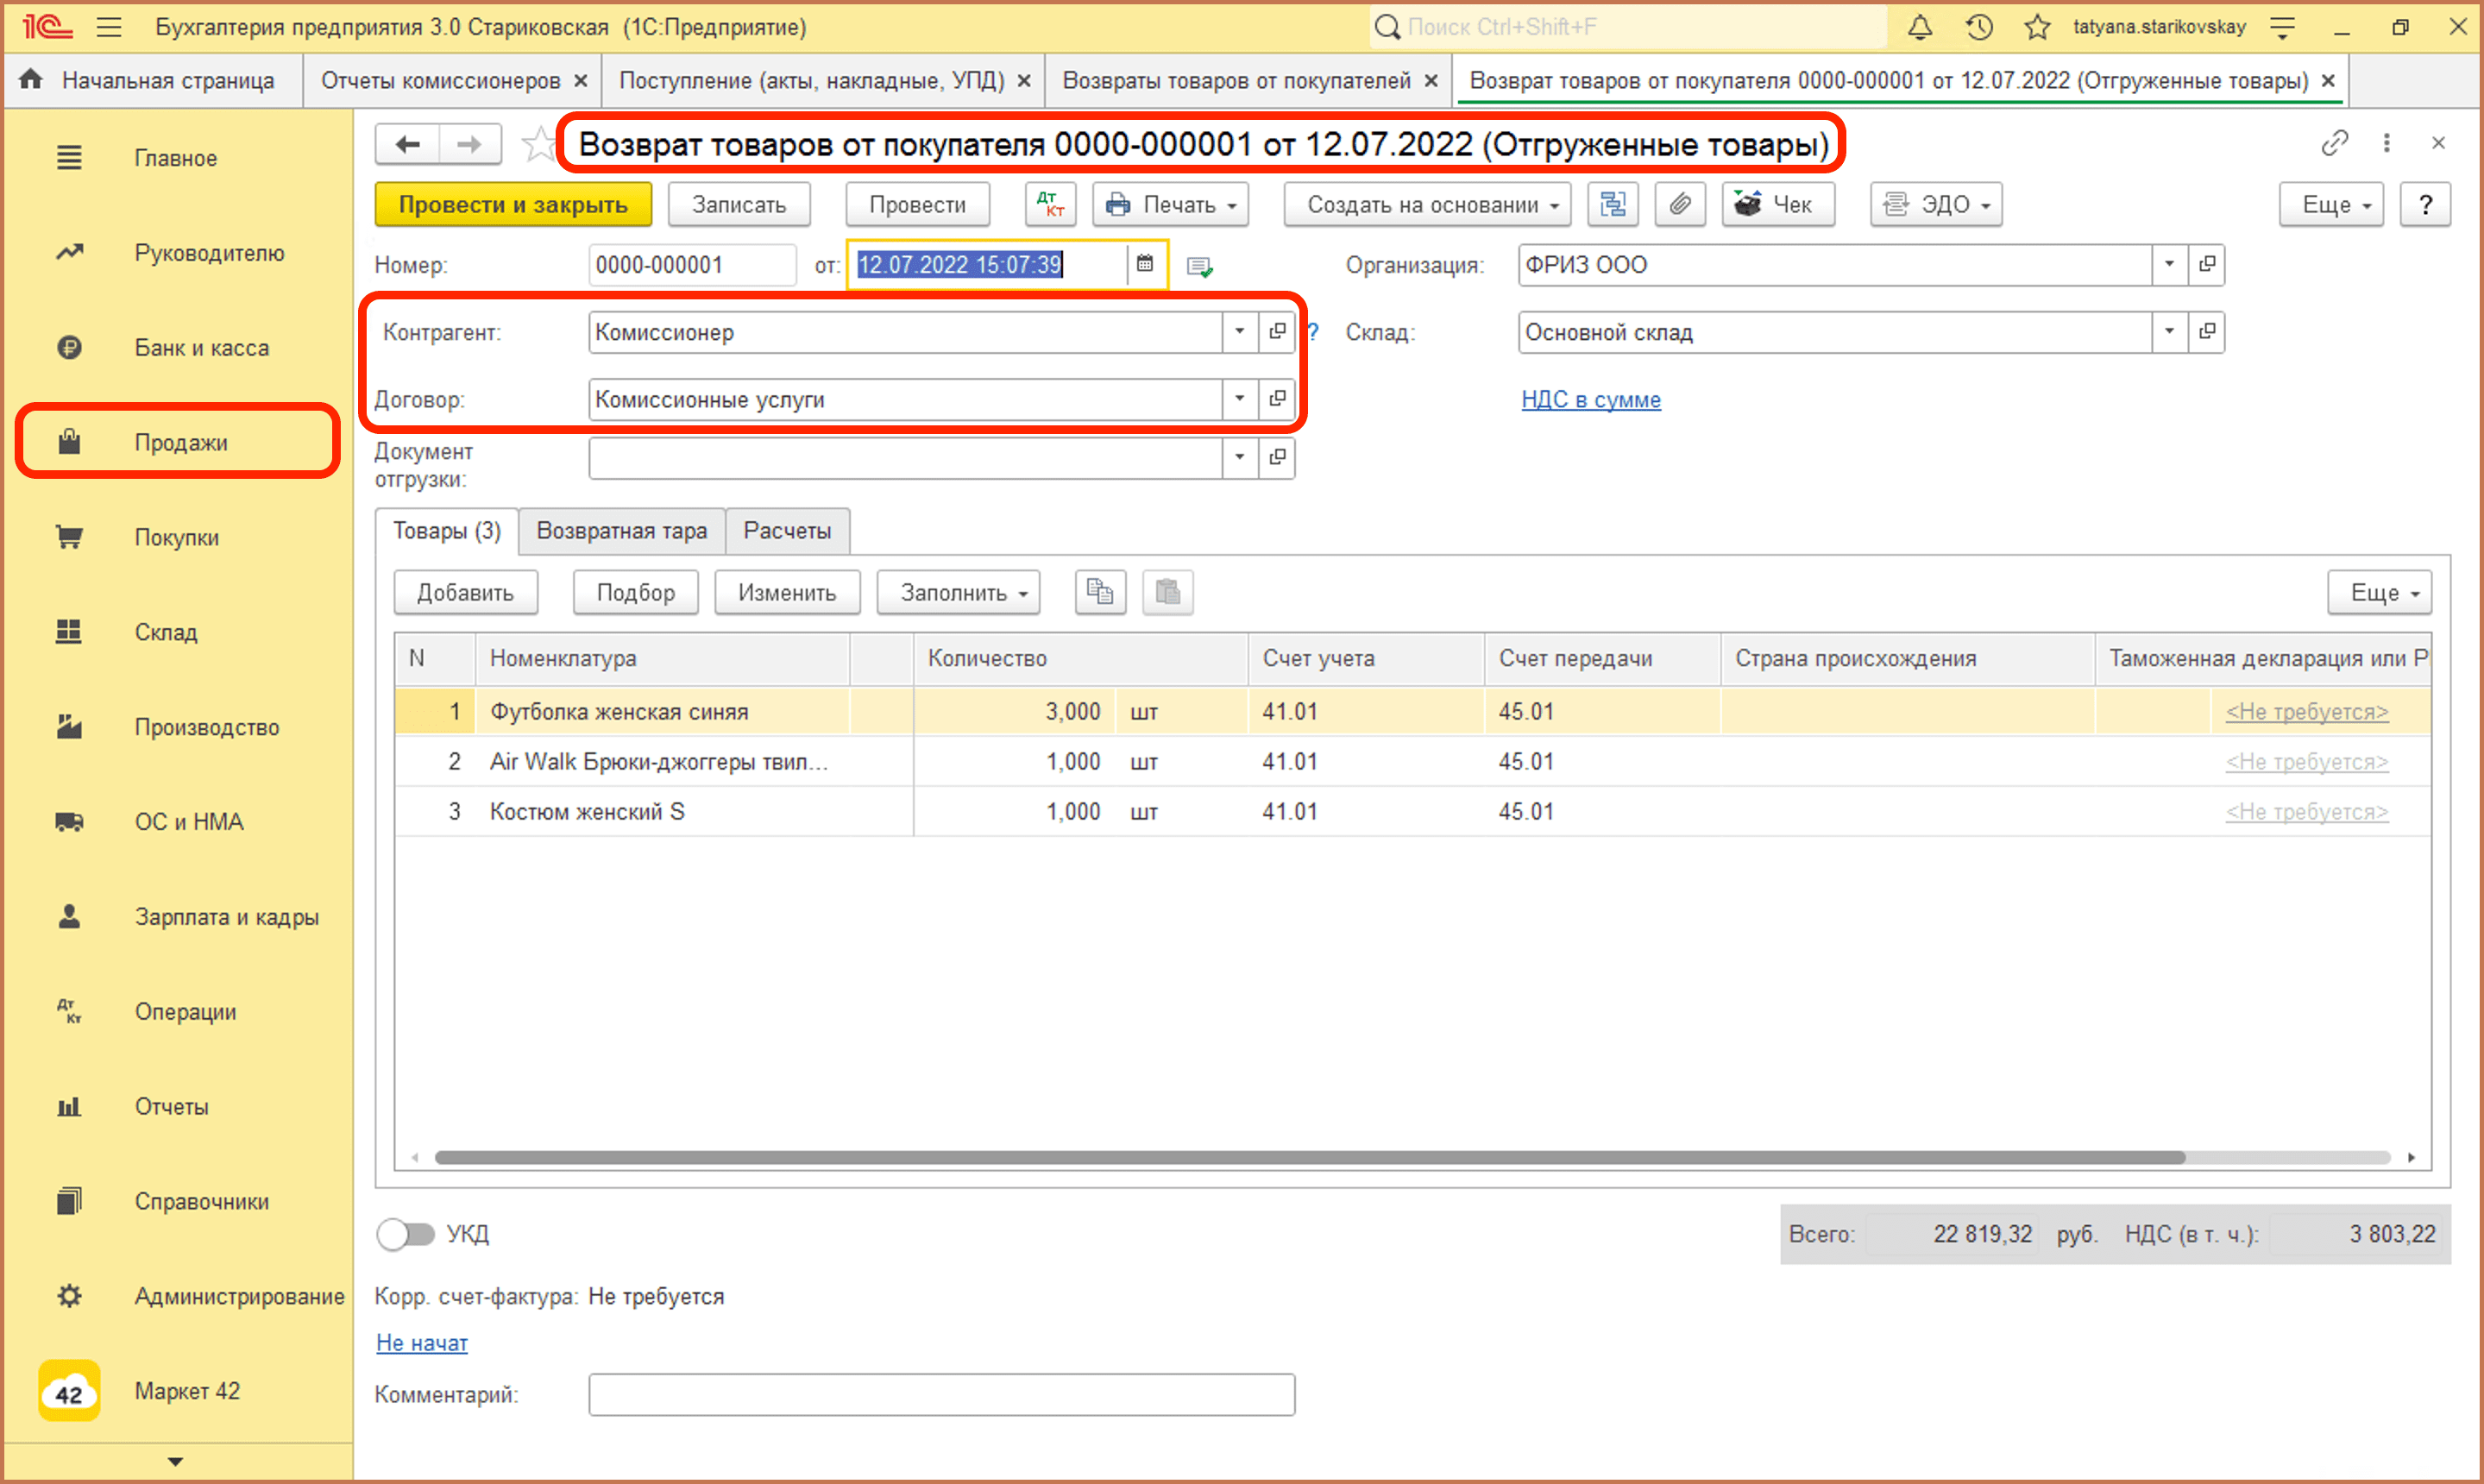This screenshot has width=2484, height=1484.
Task: Open Склад Основной склад card icon
Action: 2207,332
